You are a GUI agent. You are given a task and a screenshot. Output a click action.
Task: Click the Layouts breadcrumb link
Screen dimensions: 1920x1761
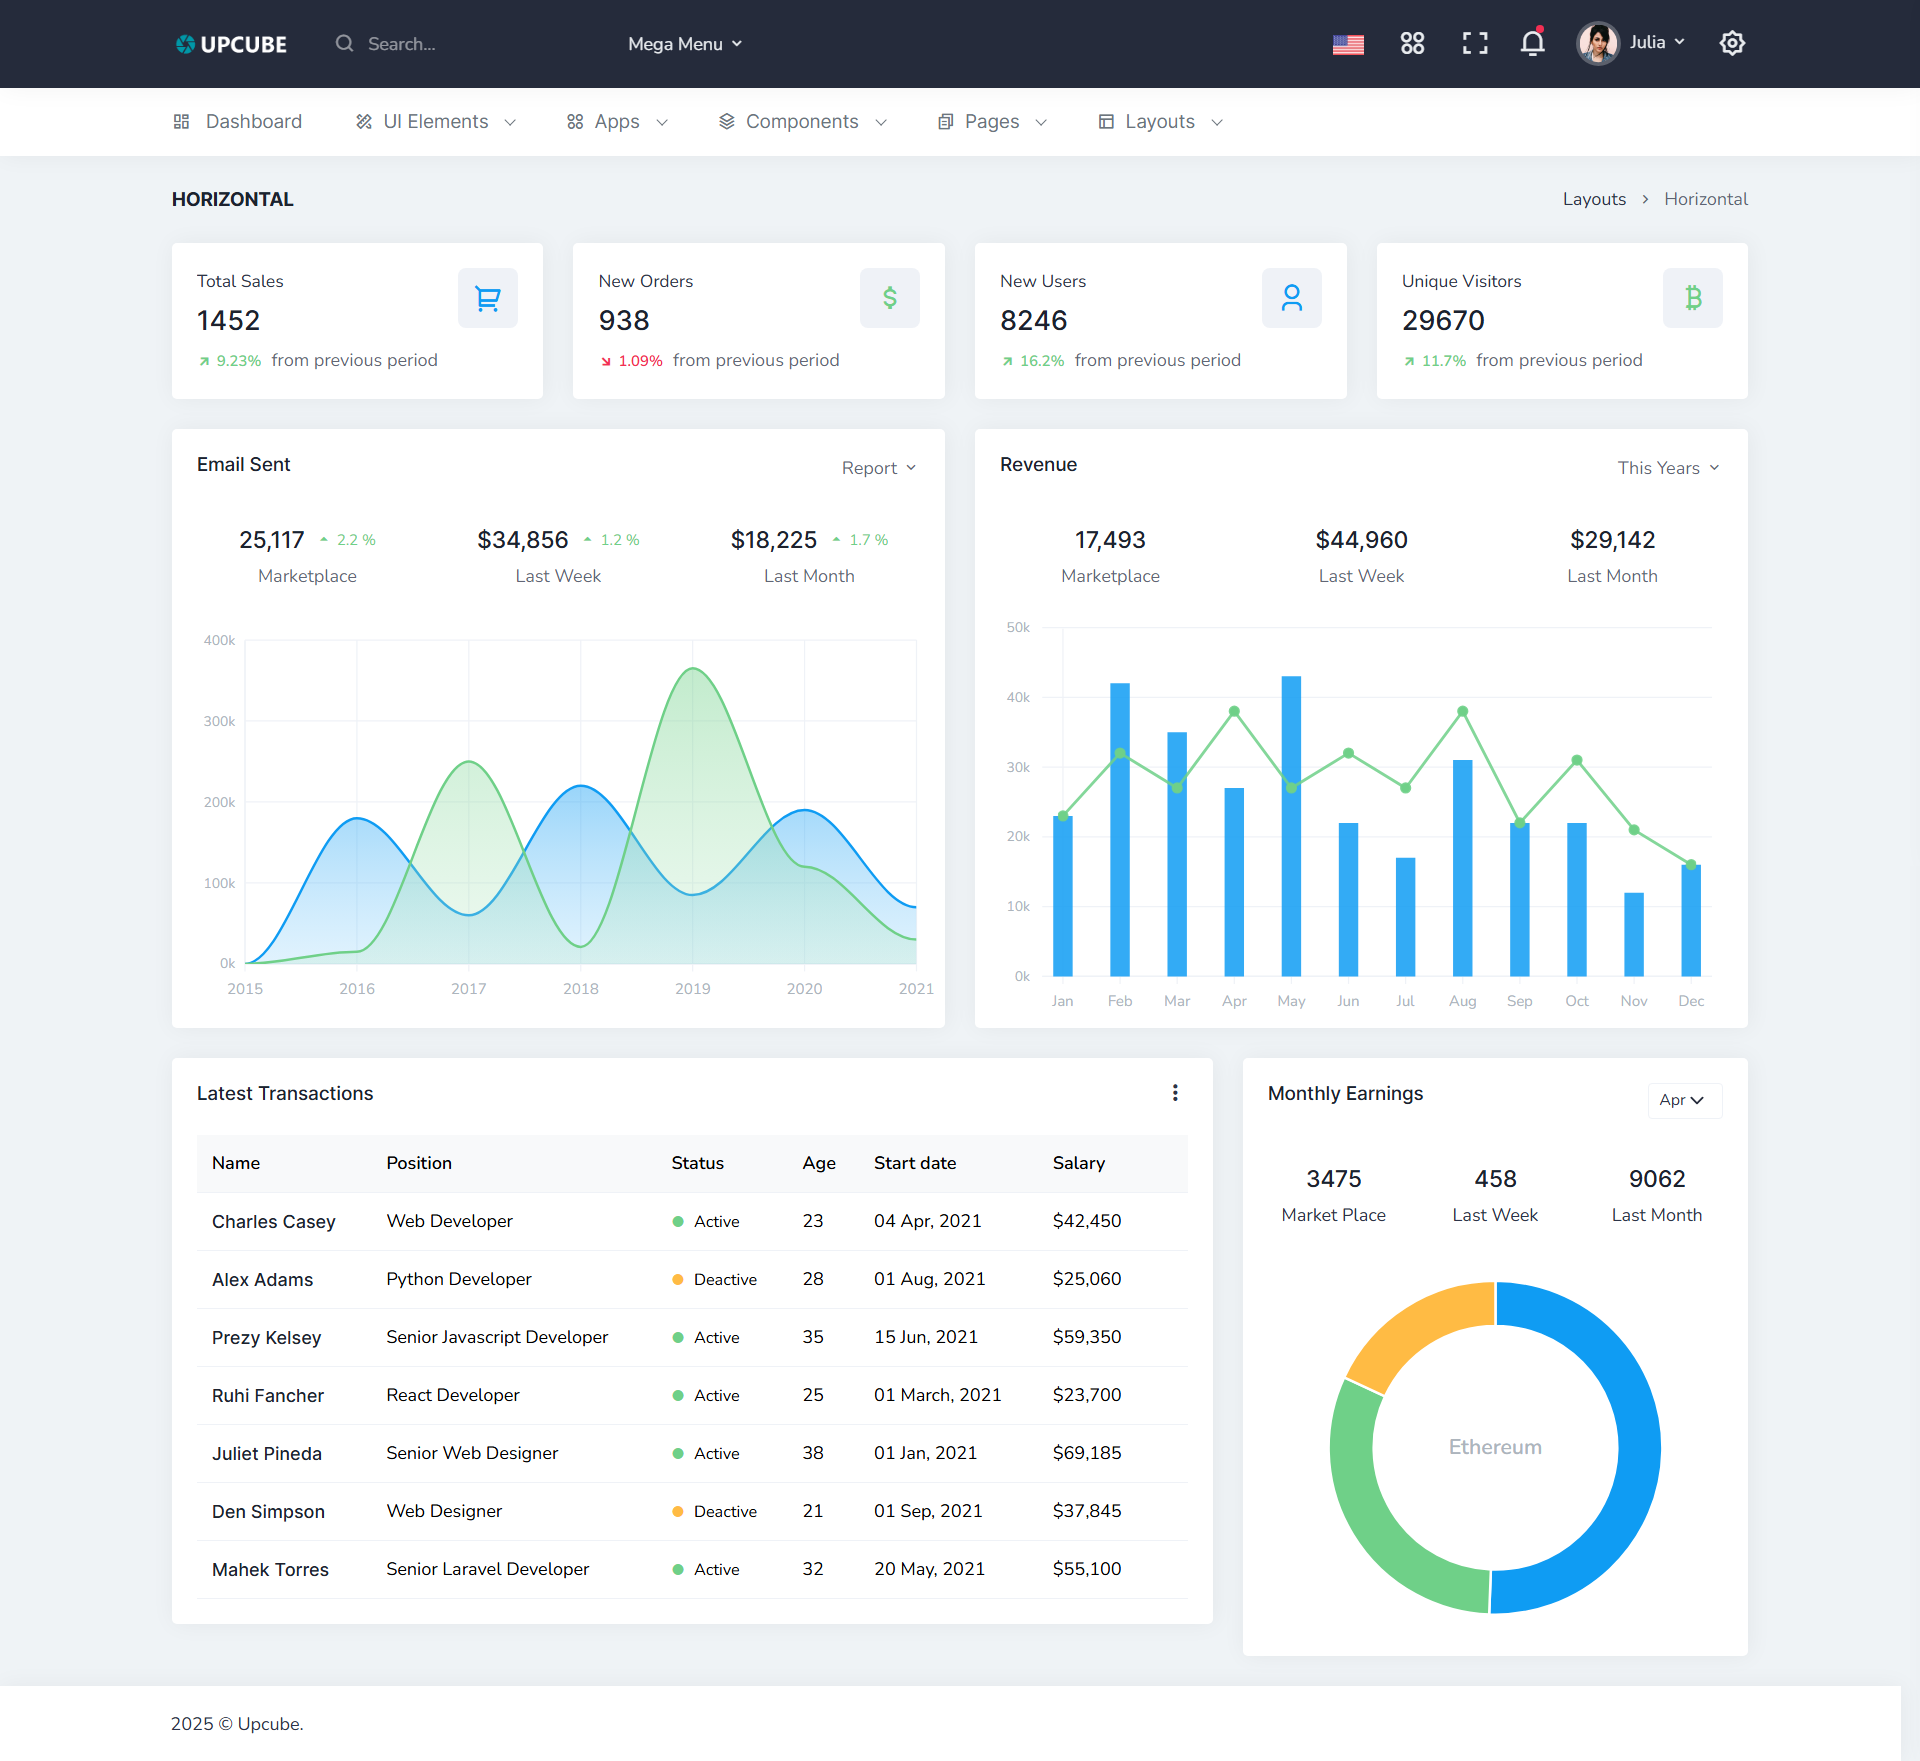[x=1594, y=198]
